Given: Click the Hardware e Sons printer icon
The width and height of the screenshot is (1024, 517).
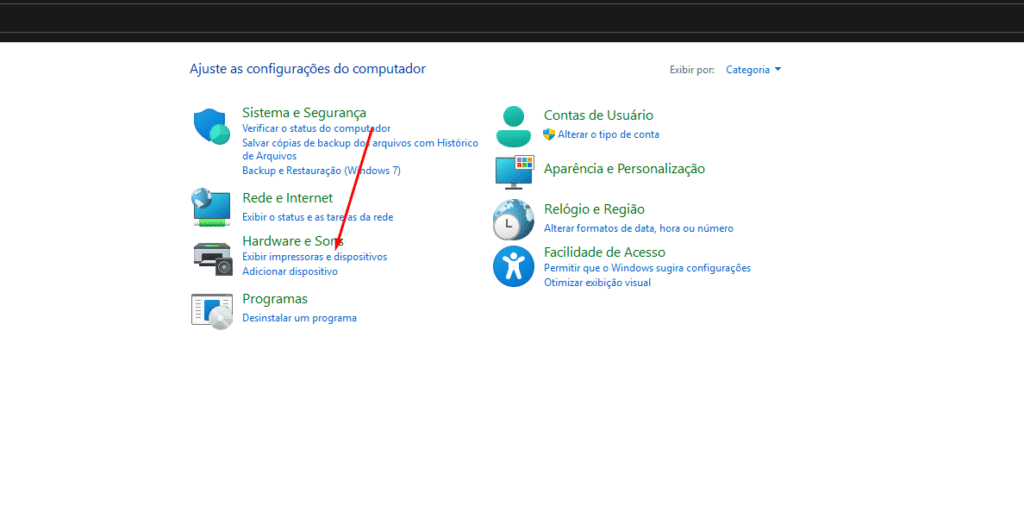Looking at the screenshot, I should [211, 258].
